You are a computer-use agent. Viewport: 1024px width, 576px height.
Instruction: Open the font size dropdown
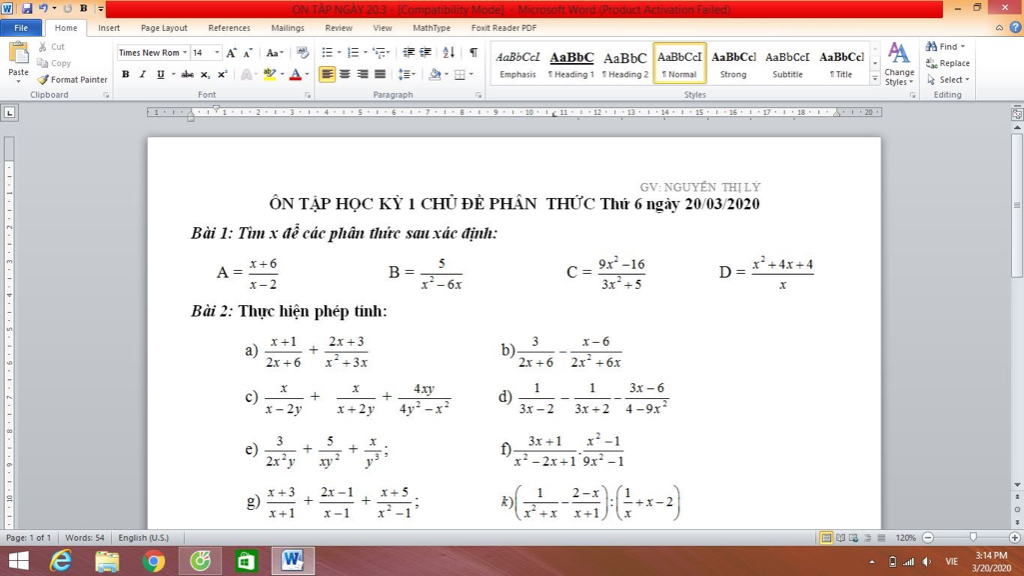point(217,53)
